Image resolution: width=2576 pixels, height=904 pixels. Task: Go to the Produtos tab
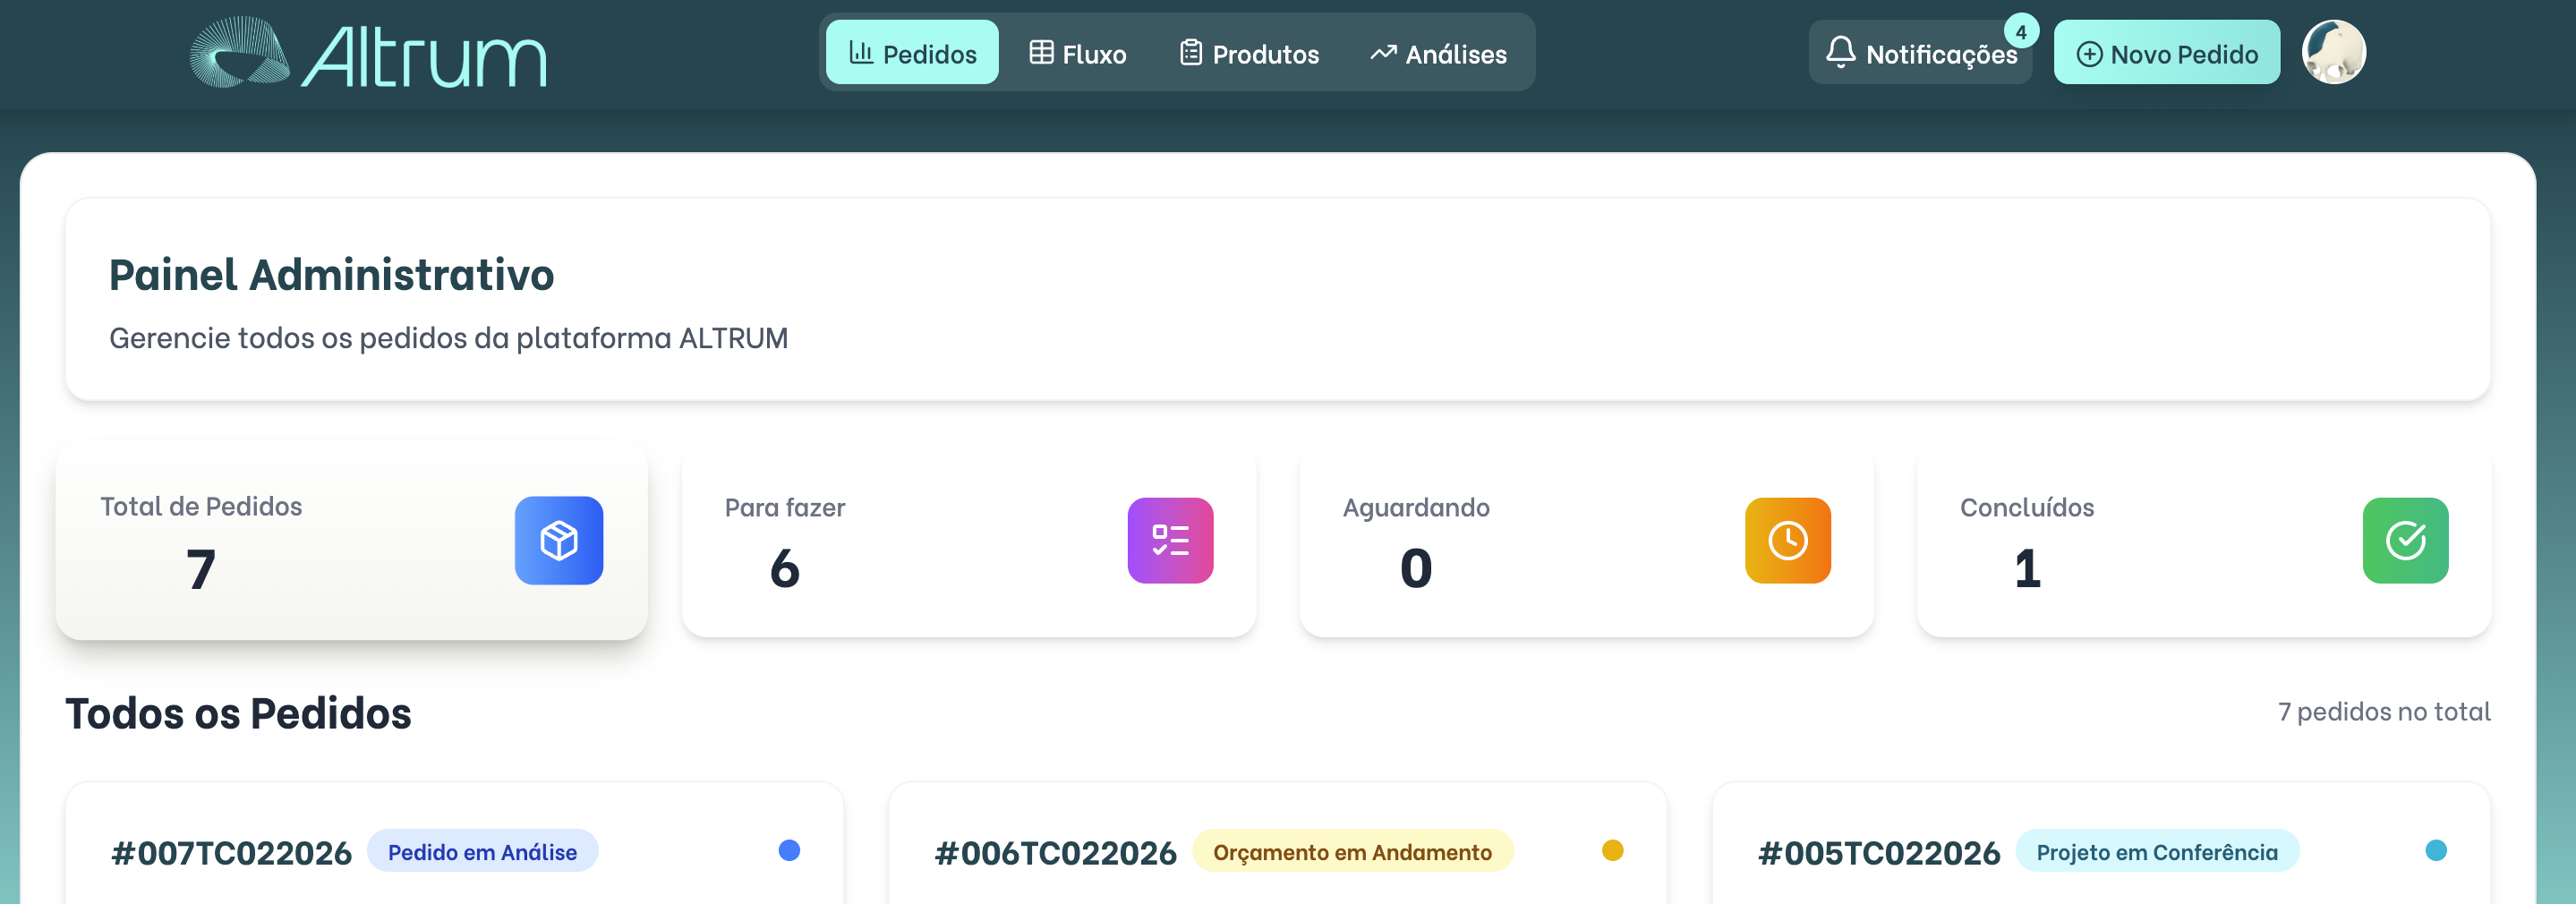pyautogui.click(x=1249, y=53)
